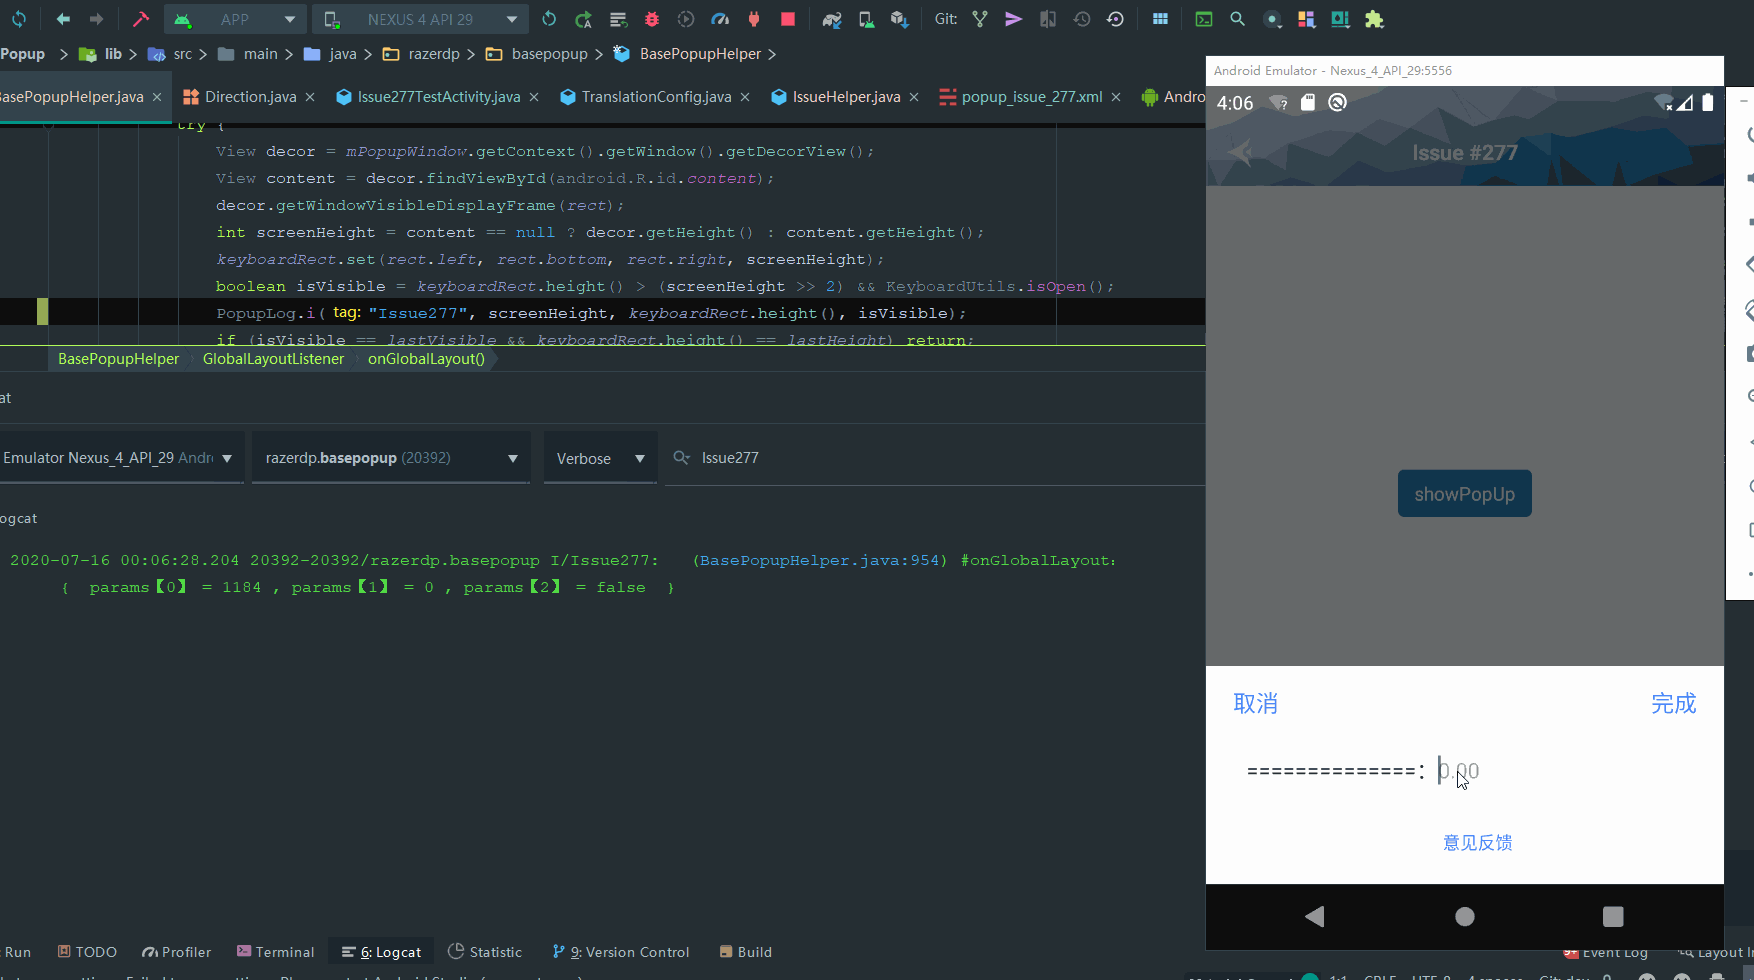
Task: Stop the running app
Action: [787, 19]
